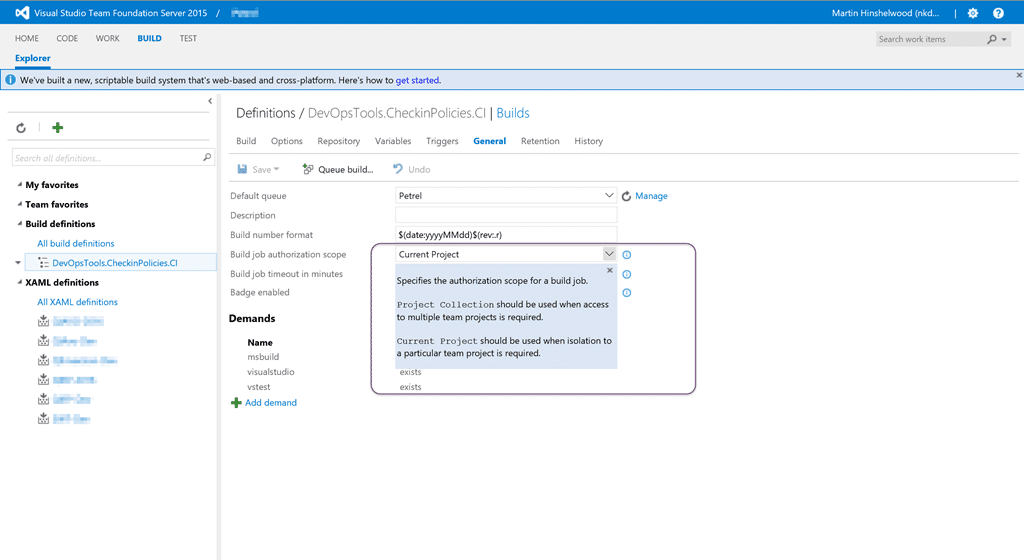
Task: Click the green plus new definition icon
Action: 57,128
